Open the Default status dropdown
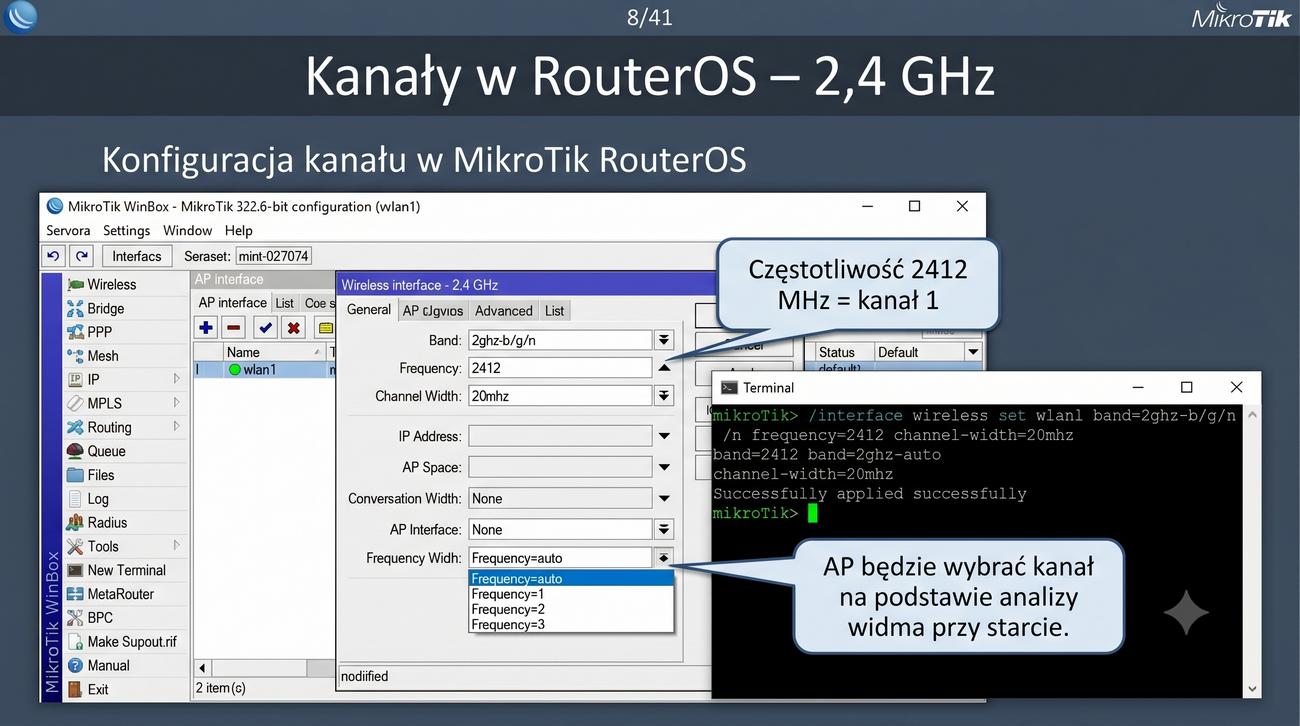 click(x=972, y=352)
